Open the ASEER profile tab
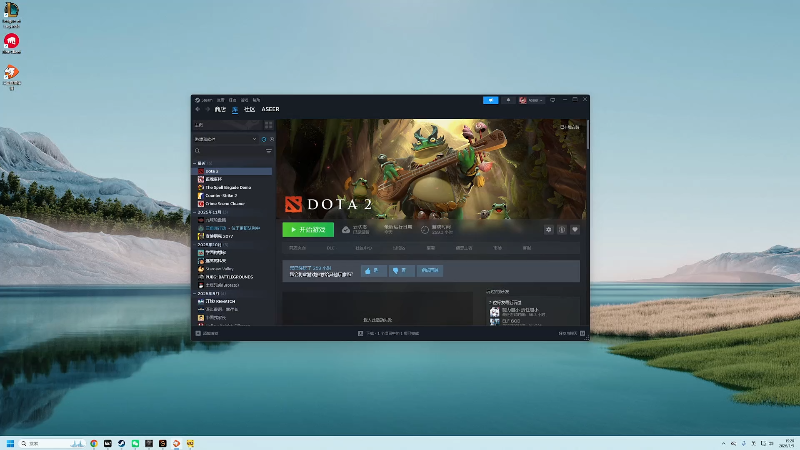The image size is (800, 450). pos(270,109)
